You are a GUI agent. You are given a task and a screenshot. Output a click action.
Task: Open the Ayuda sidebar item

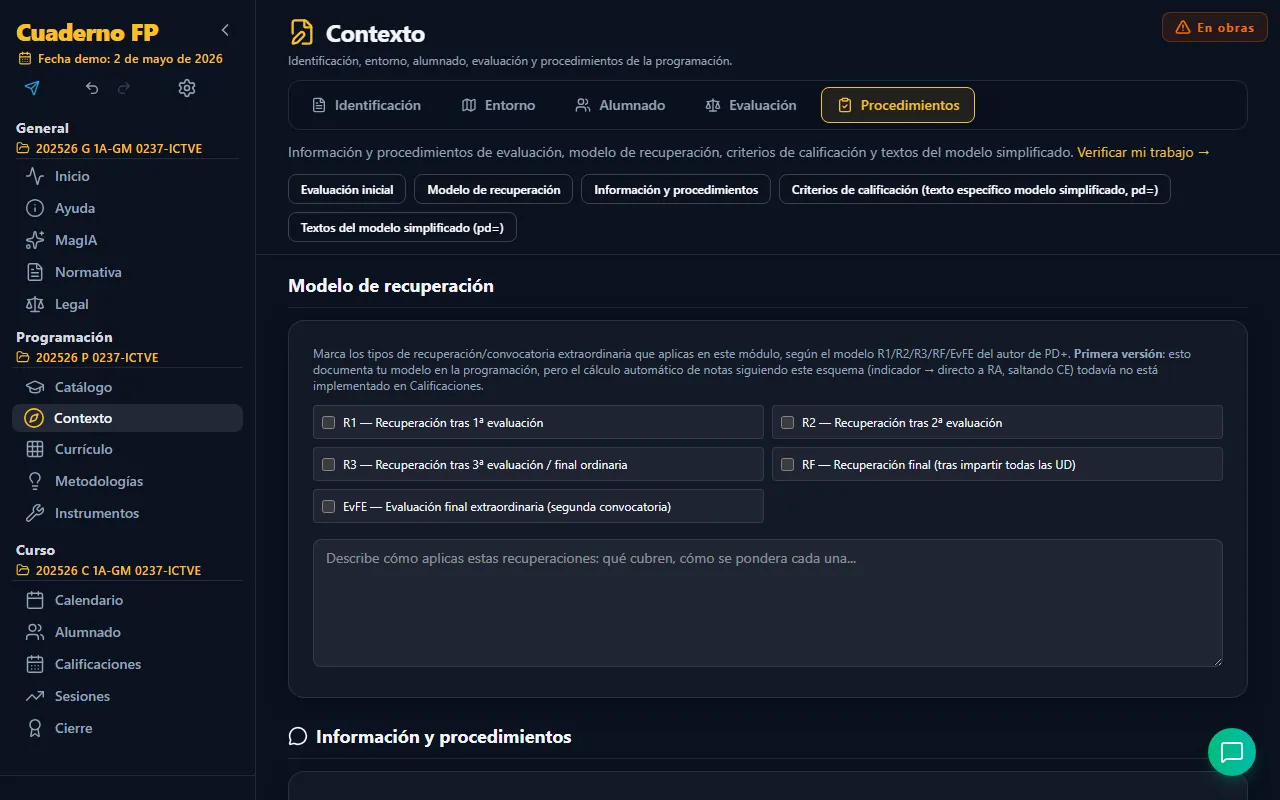[127, 208]
